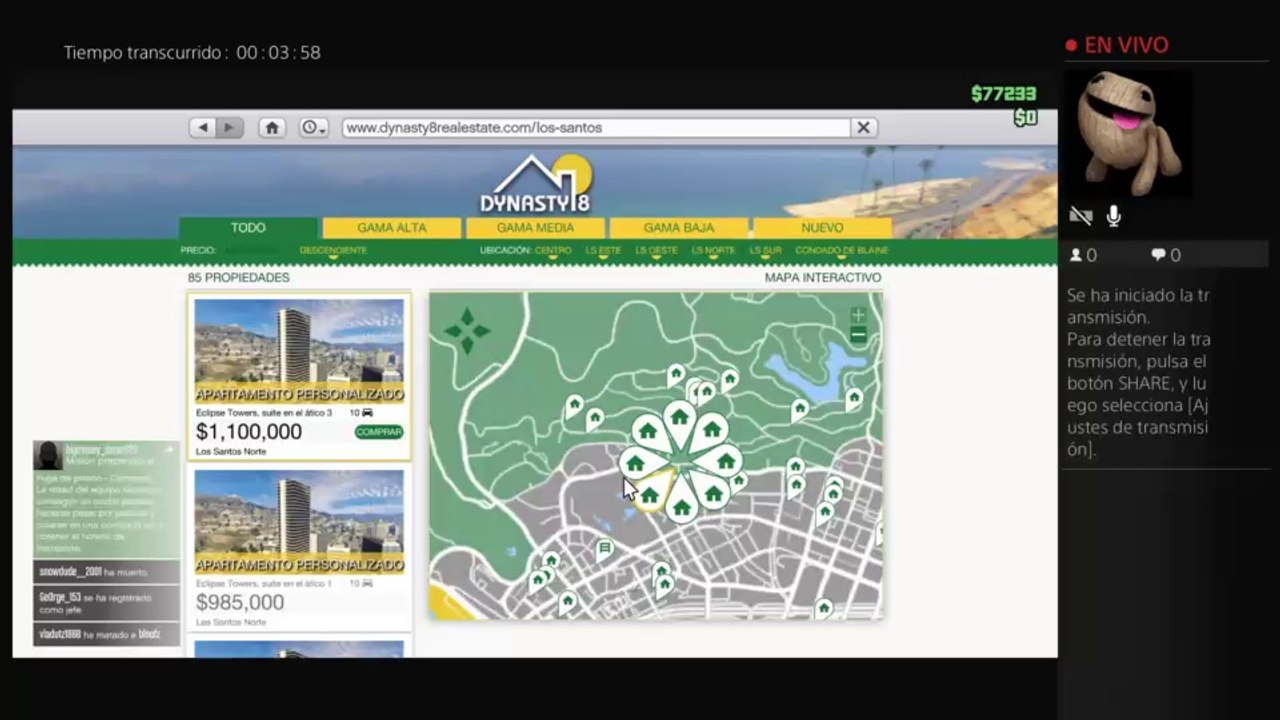Click the Sackboy streamer avatar
Viewport: 1280px width, 720px height.
coord(1128,133)
